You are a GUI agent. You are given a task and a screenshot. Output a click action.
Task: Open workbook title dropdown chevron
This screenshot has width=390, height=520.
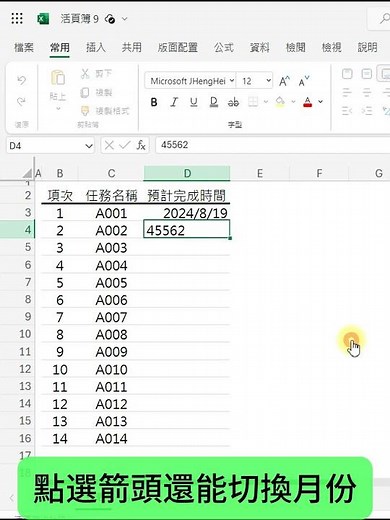(124, 19)
